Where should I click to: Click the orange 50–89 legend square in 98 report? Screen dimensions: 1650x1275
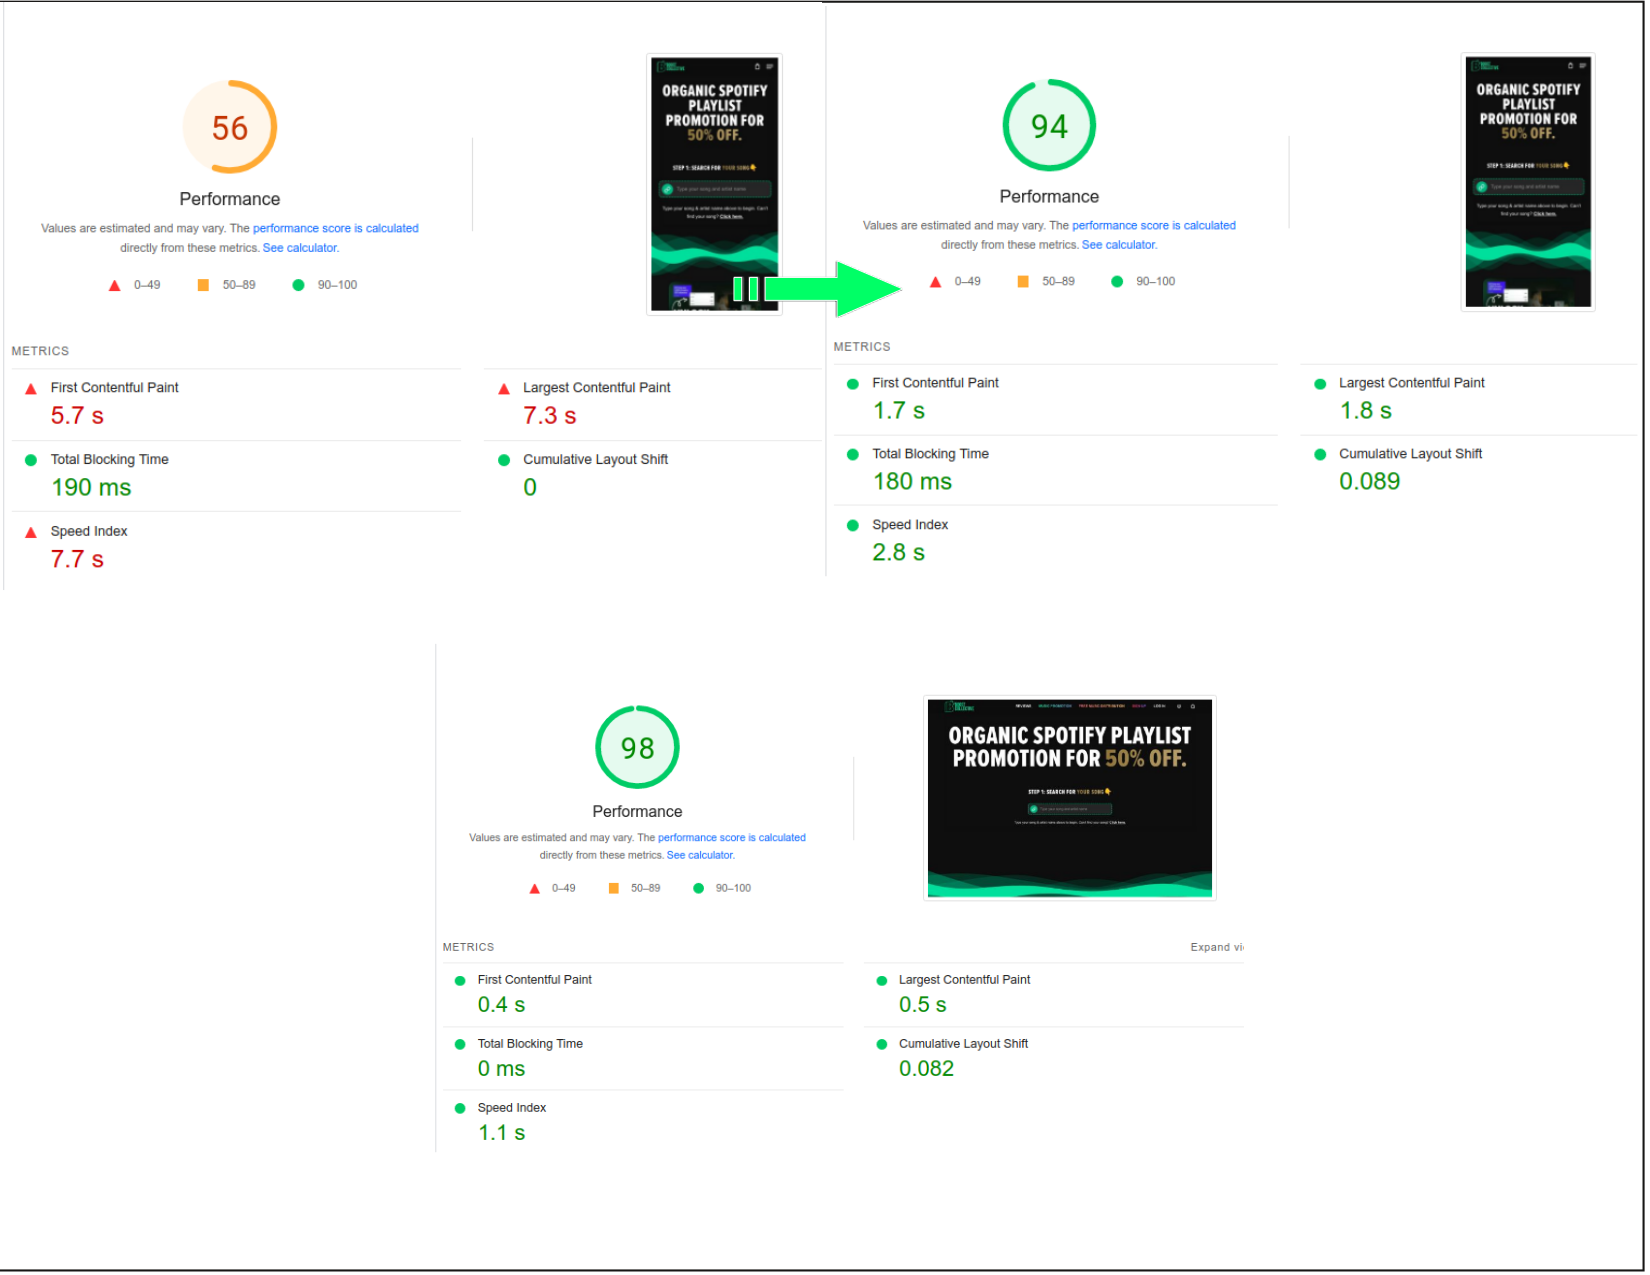[614, 888]
